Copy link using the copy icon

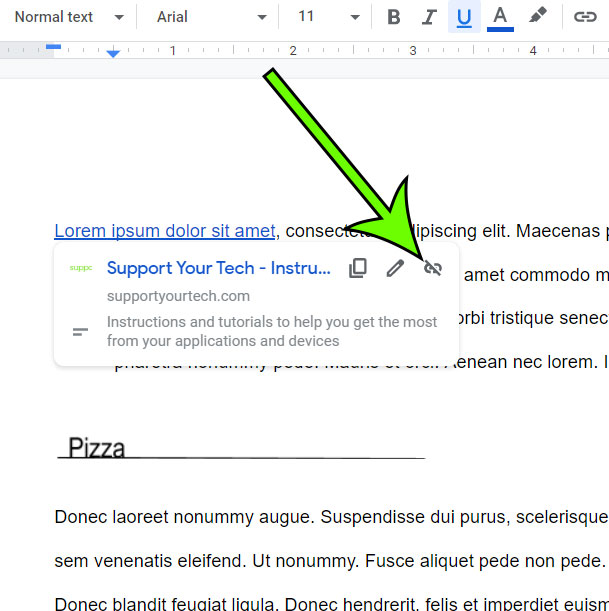pos(358,268)
